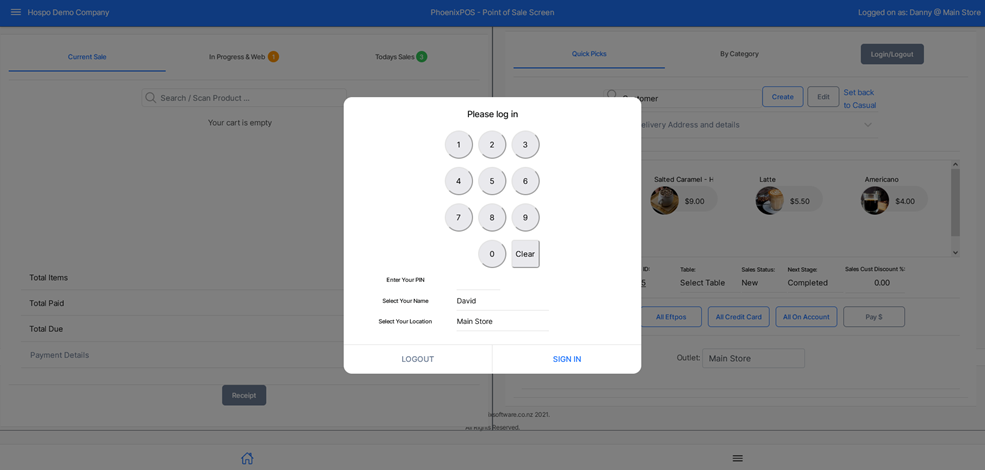
Task: Open the Select Your Location dropdown
Action: [502, 322]
